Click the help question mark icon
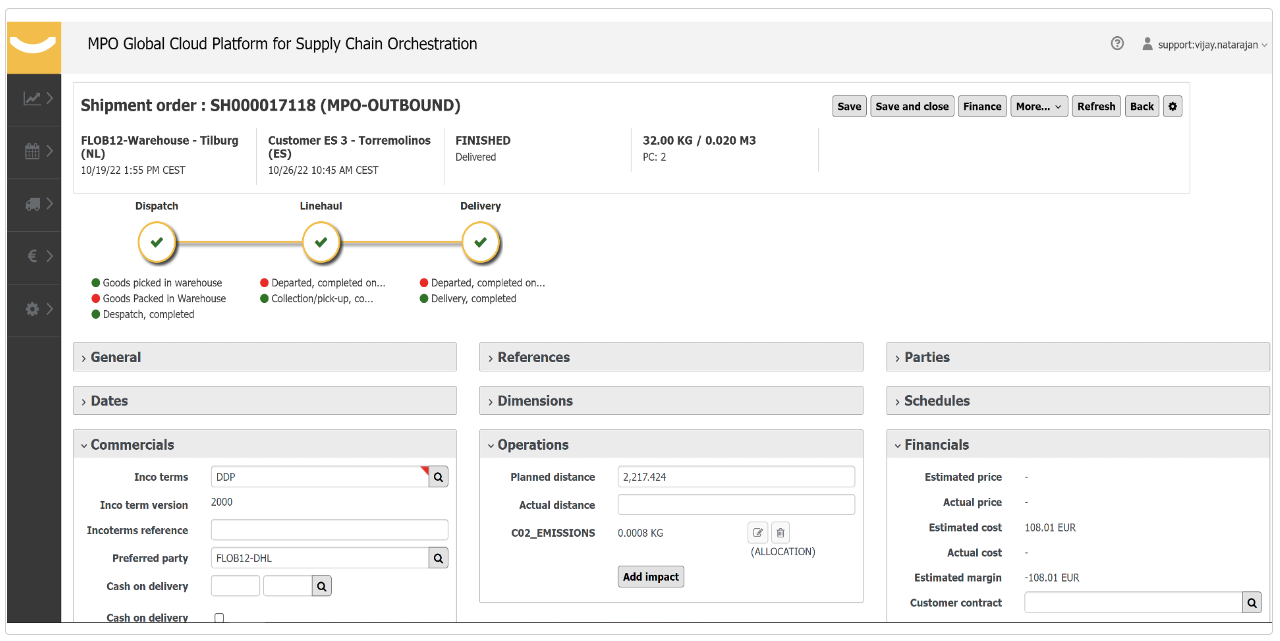This screenshot has height=641, width=1280. [1117, 44]
